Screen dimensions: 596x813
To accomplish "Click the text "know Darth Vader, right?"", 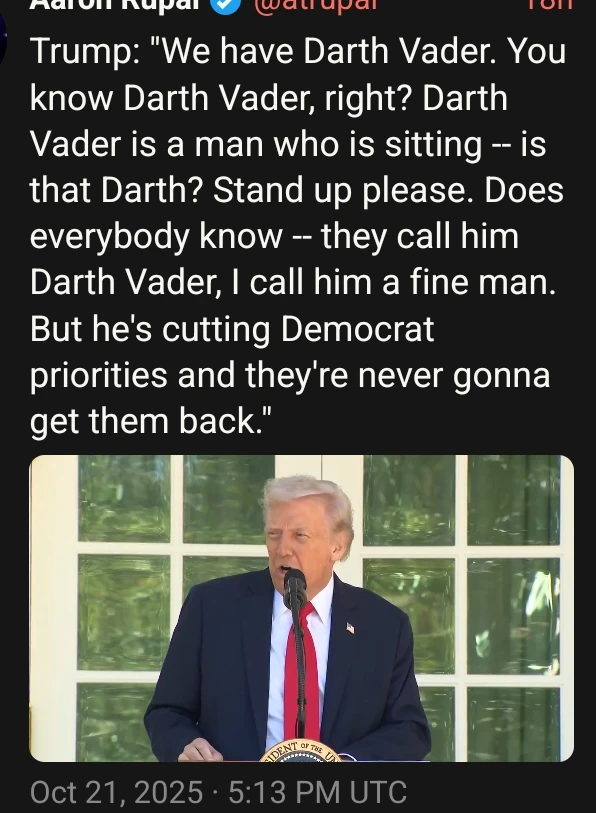I will [x=221, y=98].
